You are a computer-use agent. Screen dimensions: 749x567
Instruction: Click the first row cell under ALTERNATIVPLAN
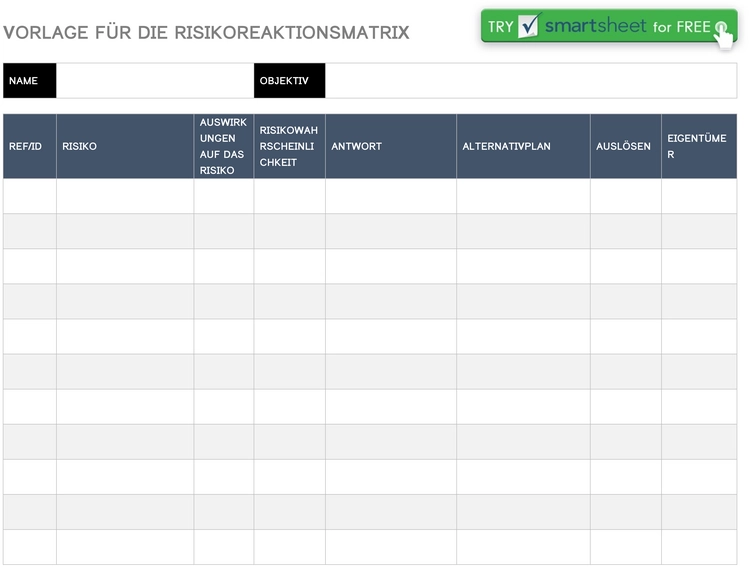point(523,196)
